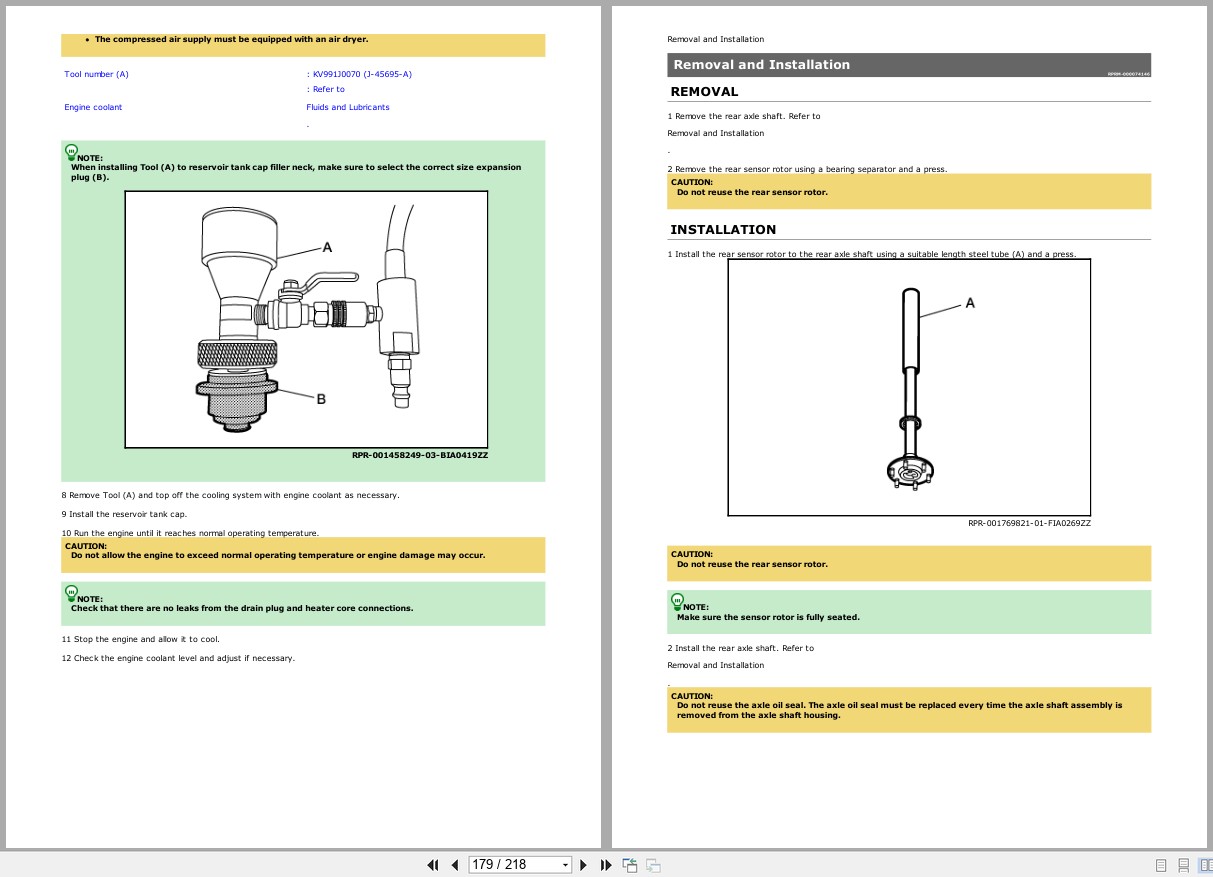Click the gray 'Removal and Installation' section header
Viewport: 1213px width, 877px height.
point(909,65)
